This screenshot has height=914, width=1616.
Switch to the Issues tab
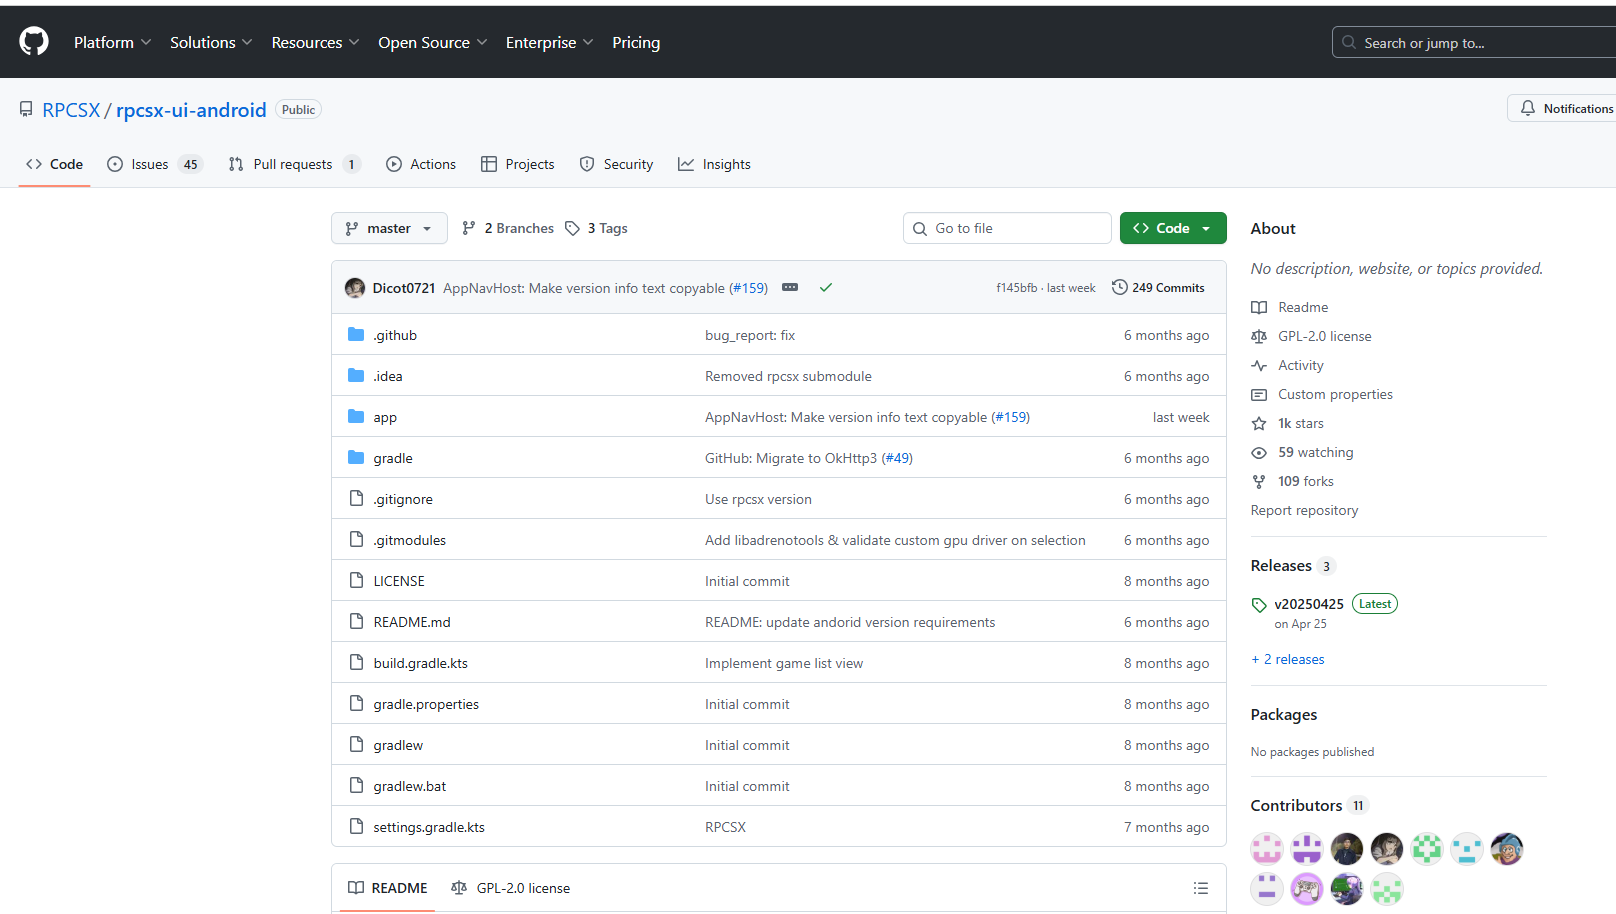click(x=155, y=164)
